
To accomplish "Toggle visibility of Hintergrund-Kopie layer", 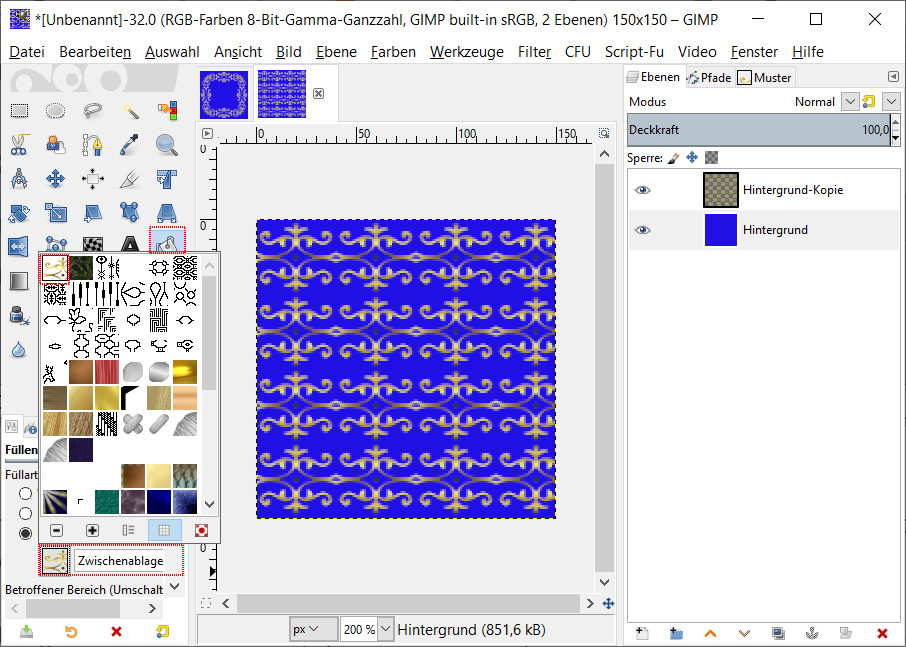I will (643, 190).
